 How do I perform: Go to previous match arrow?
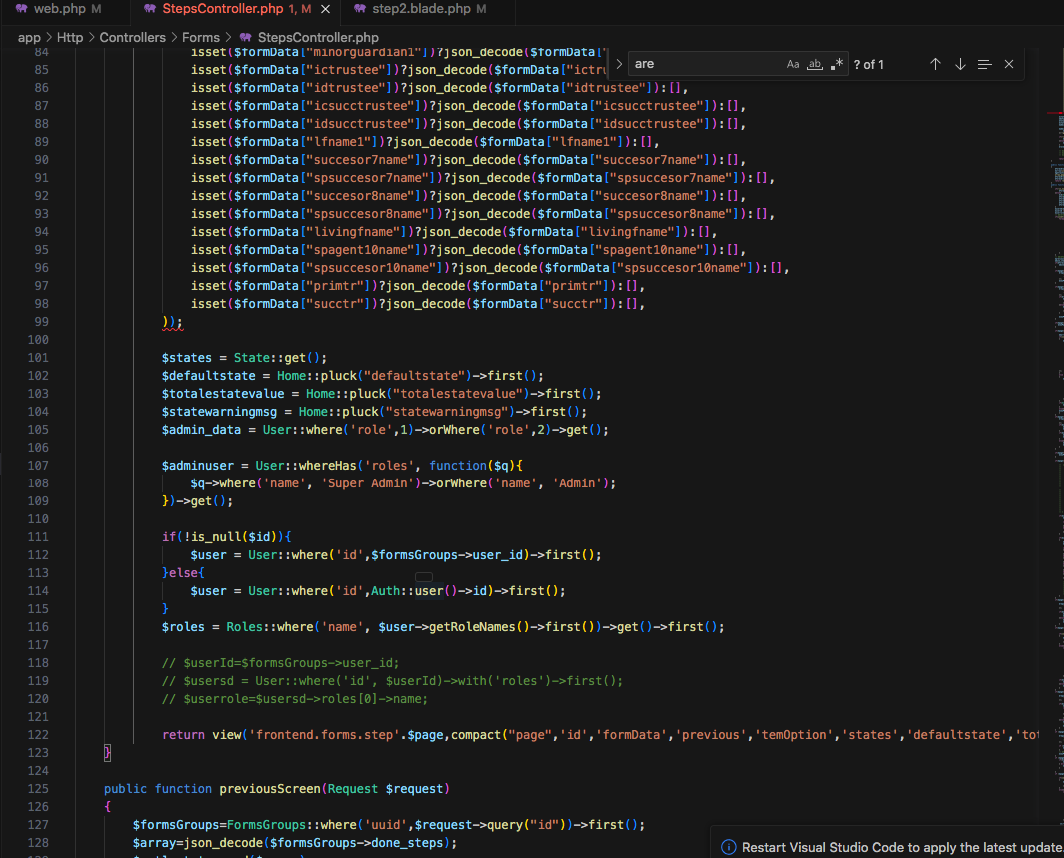coord(935,64)
